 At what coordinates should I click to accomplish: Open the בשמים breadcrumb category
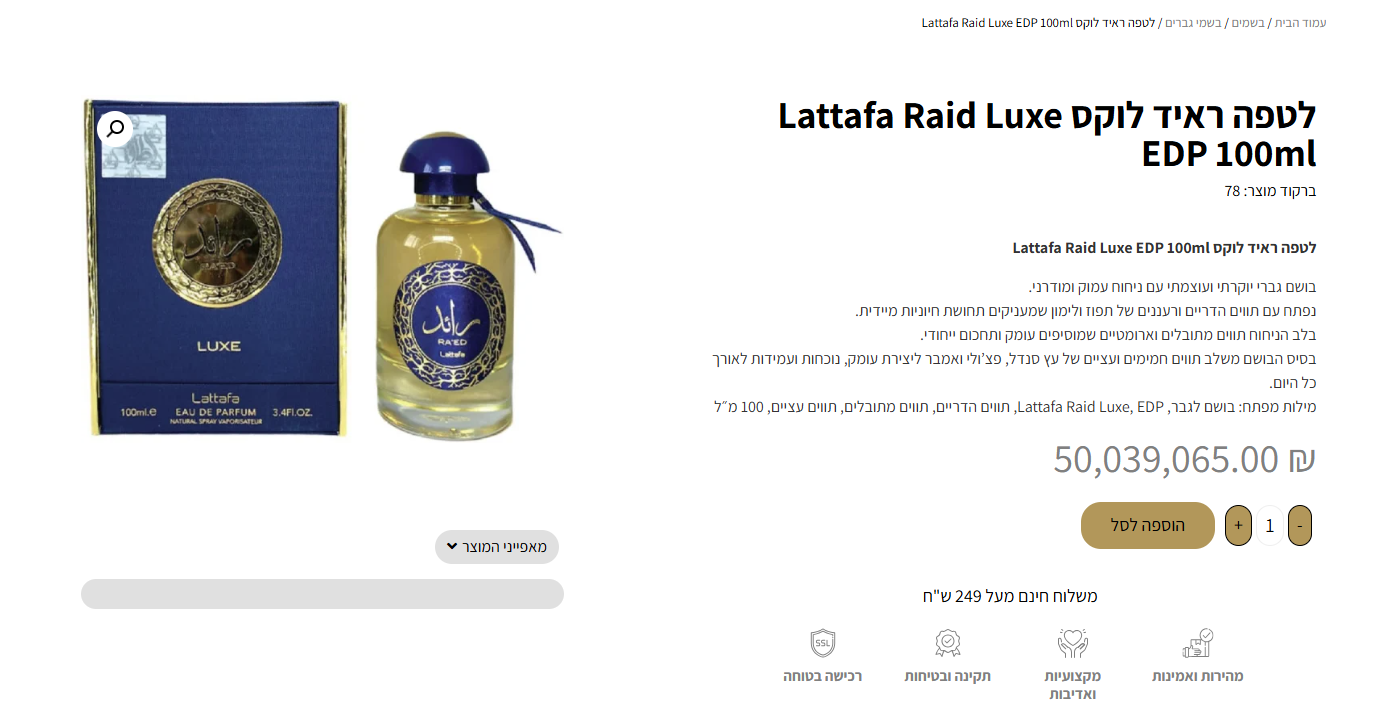pyautogui.click(x=1247, y=22)
